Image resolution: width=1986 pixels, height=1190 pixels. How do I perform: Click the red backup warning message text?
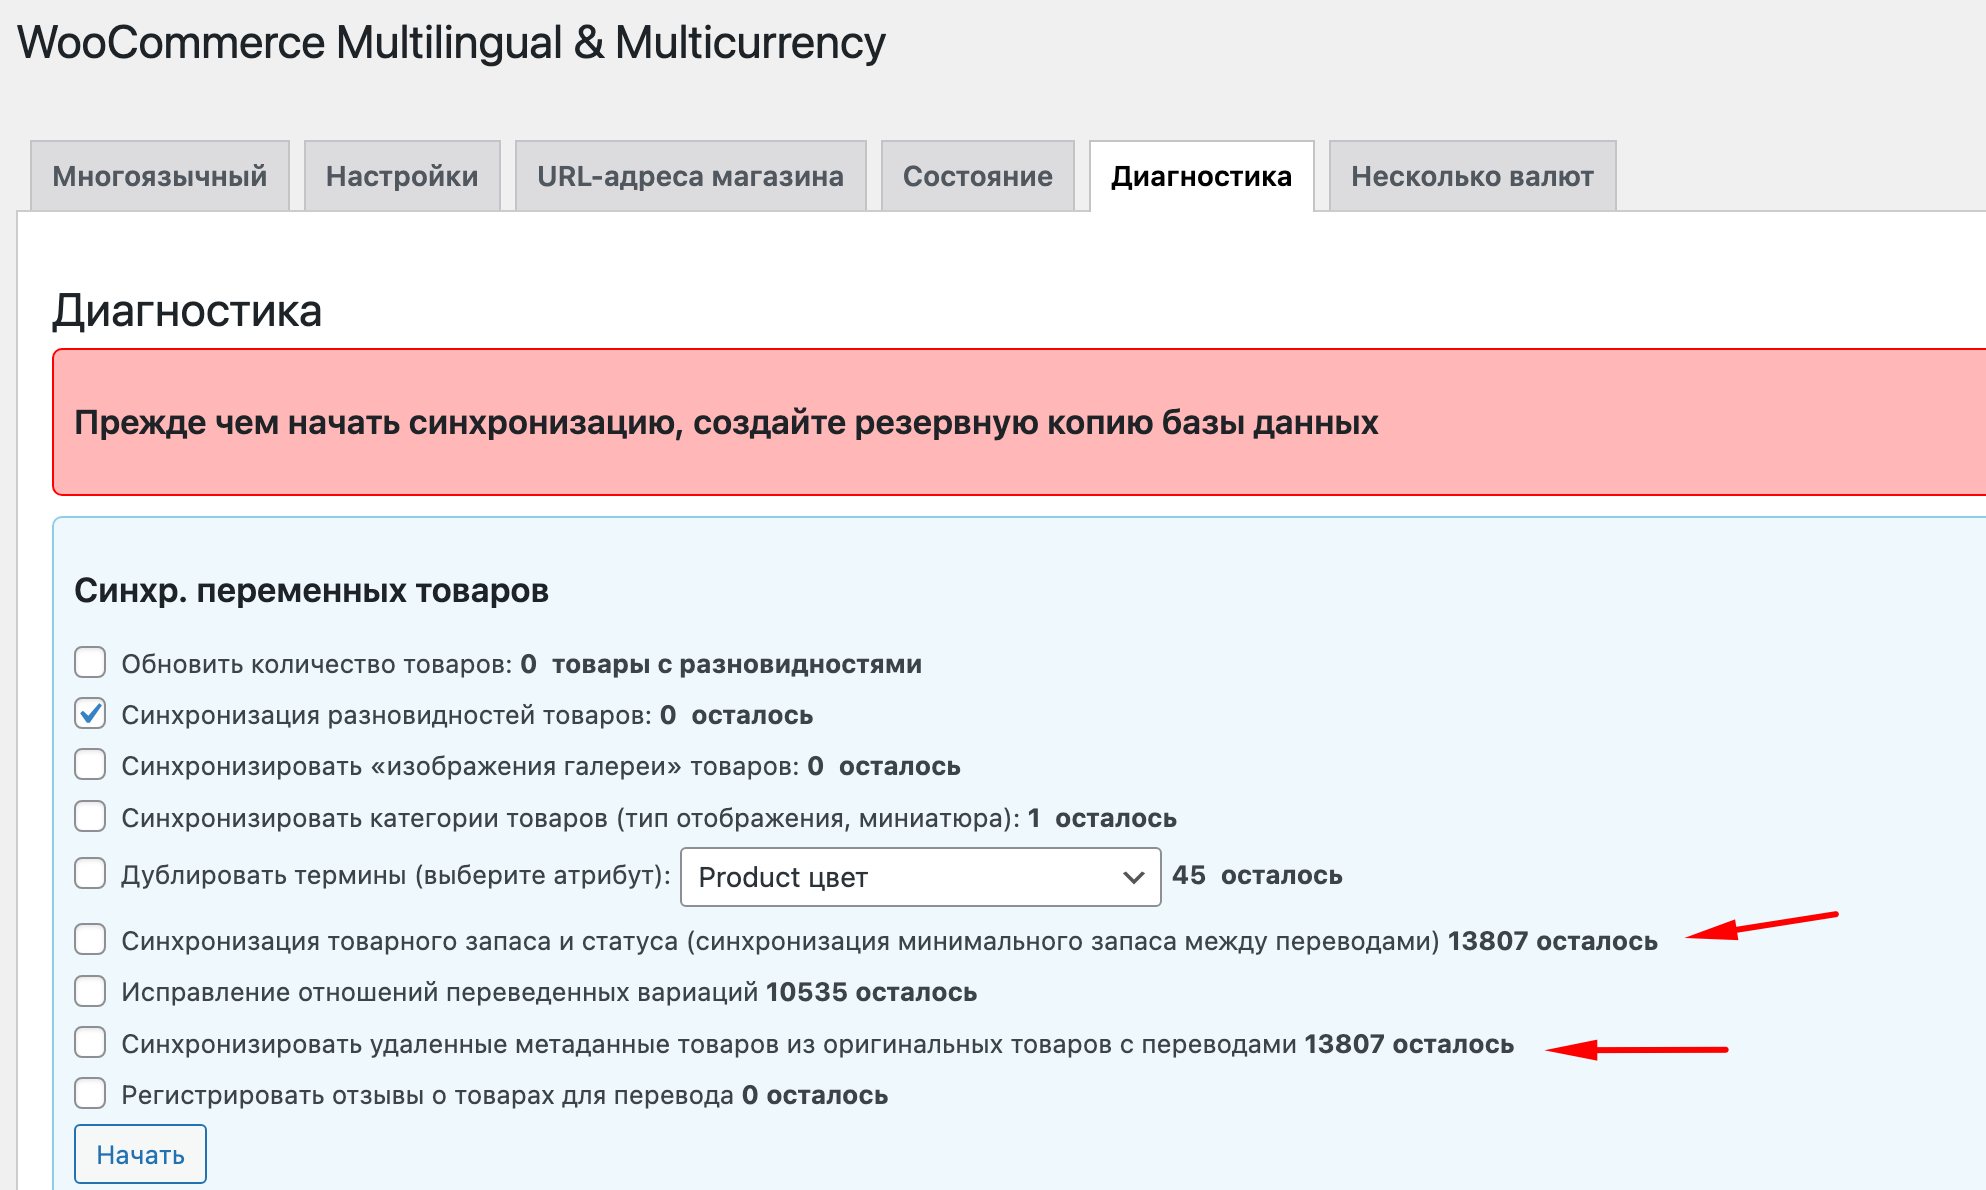point(726,422)
